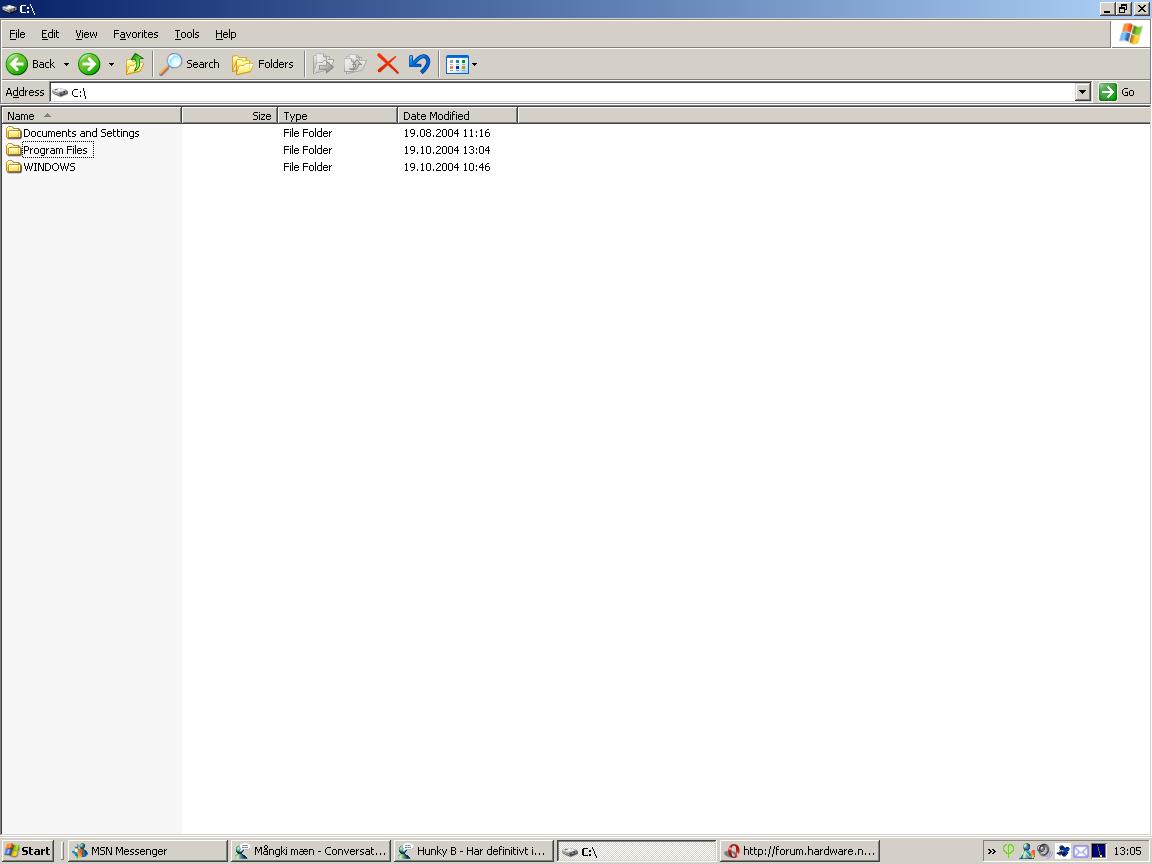
Task: Click the Move To toolbar icon
Action: [323, 64]
